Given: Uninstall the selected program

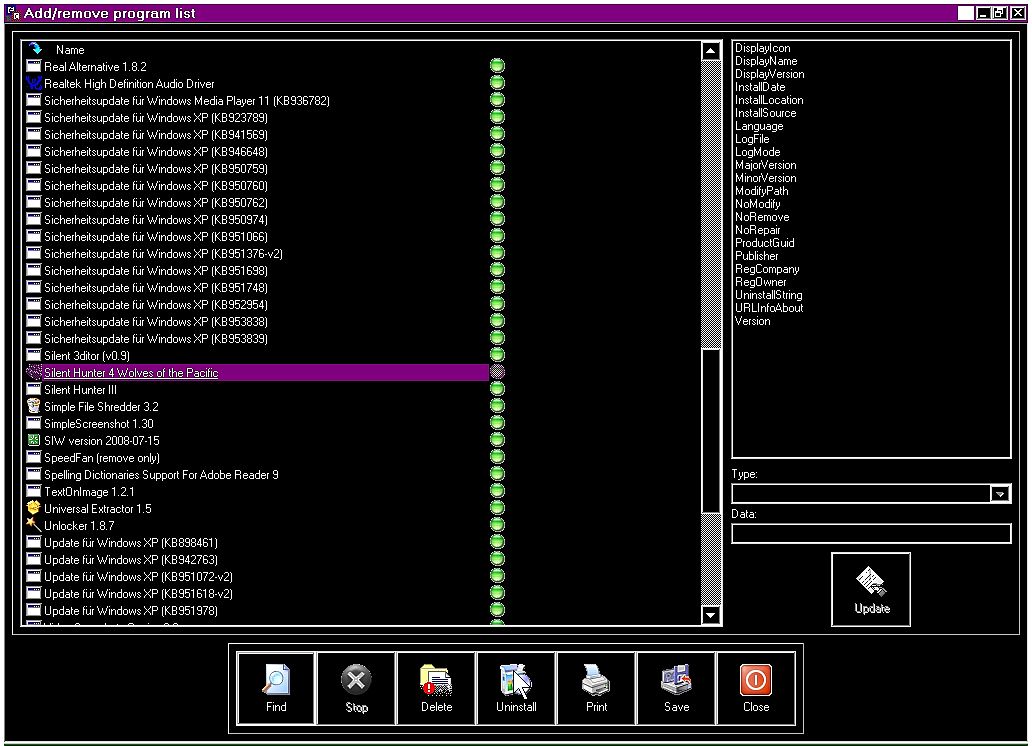Looking at the screenshot, I should pyautogui.click(x=516, y=688).
